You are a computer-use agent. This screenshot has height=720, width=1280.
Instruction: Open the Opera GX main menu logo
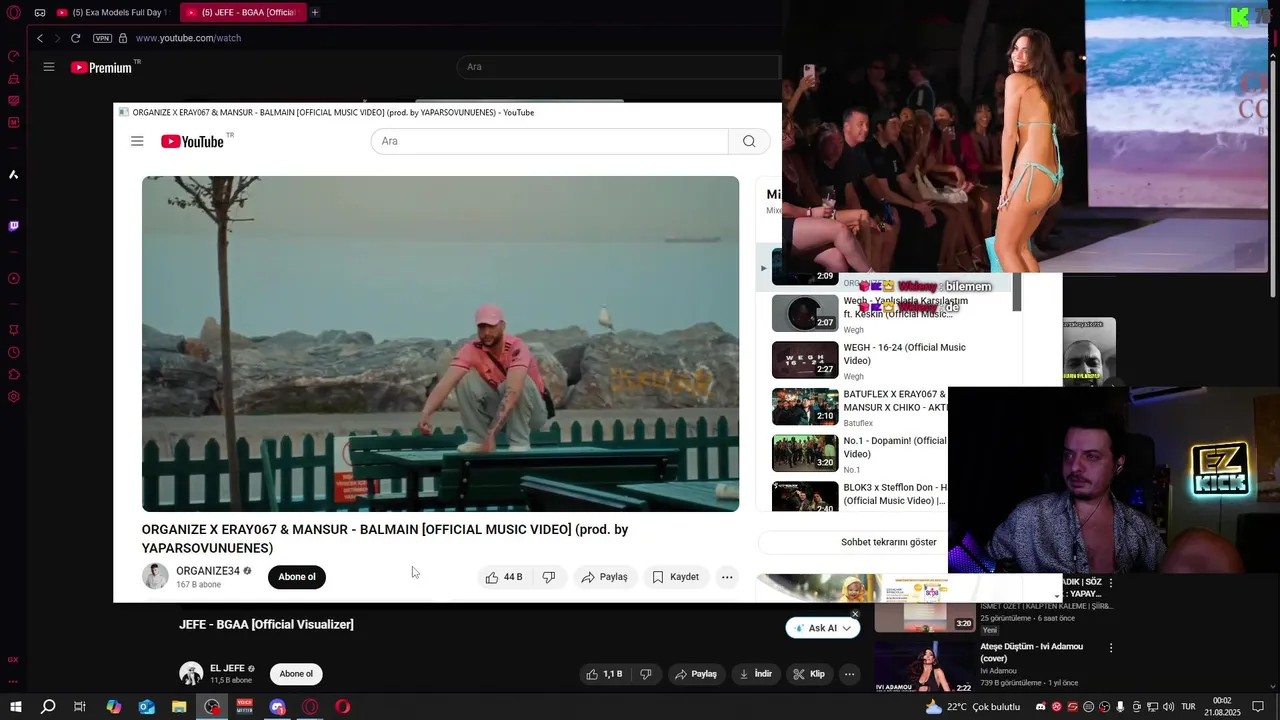[x=13, y=13]
